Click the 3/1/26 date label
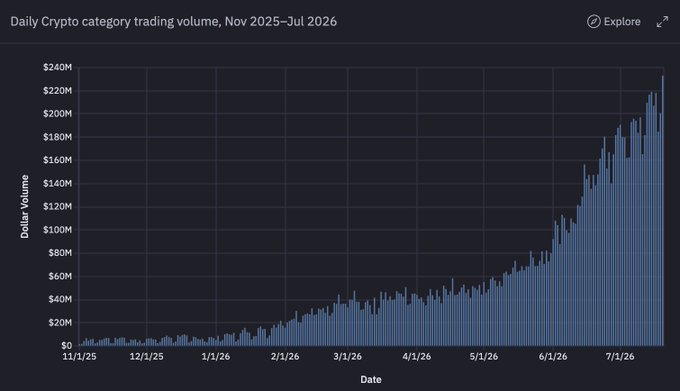 pos(347,357)
